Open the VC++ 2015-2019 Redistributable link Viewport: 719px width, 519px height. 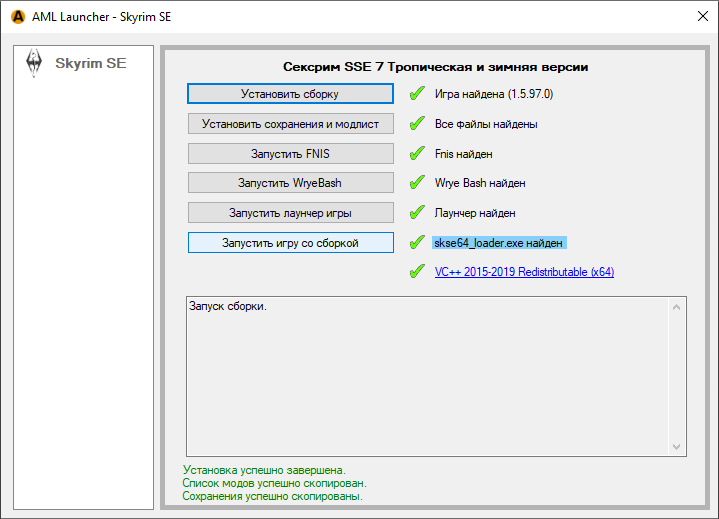[524, 272]
